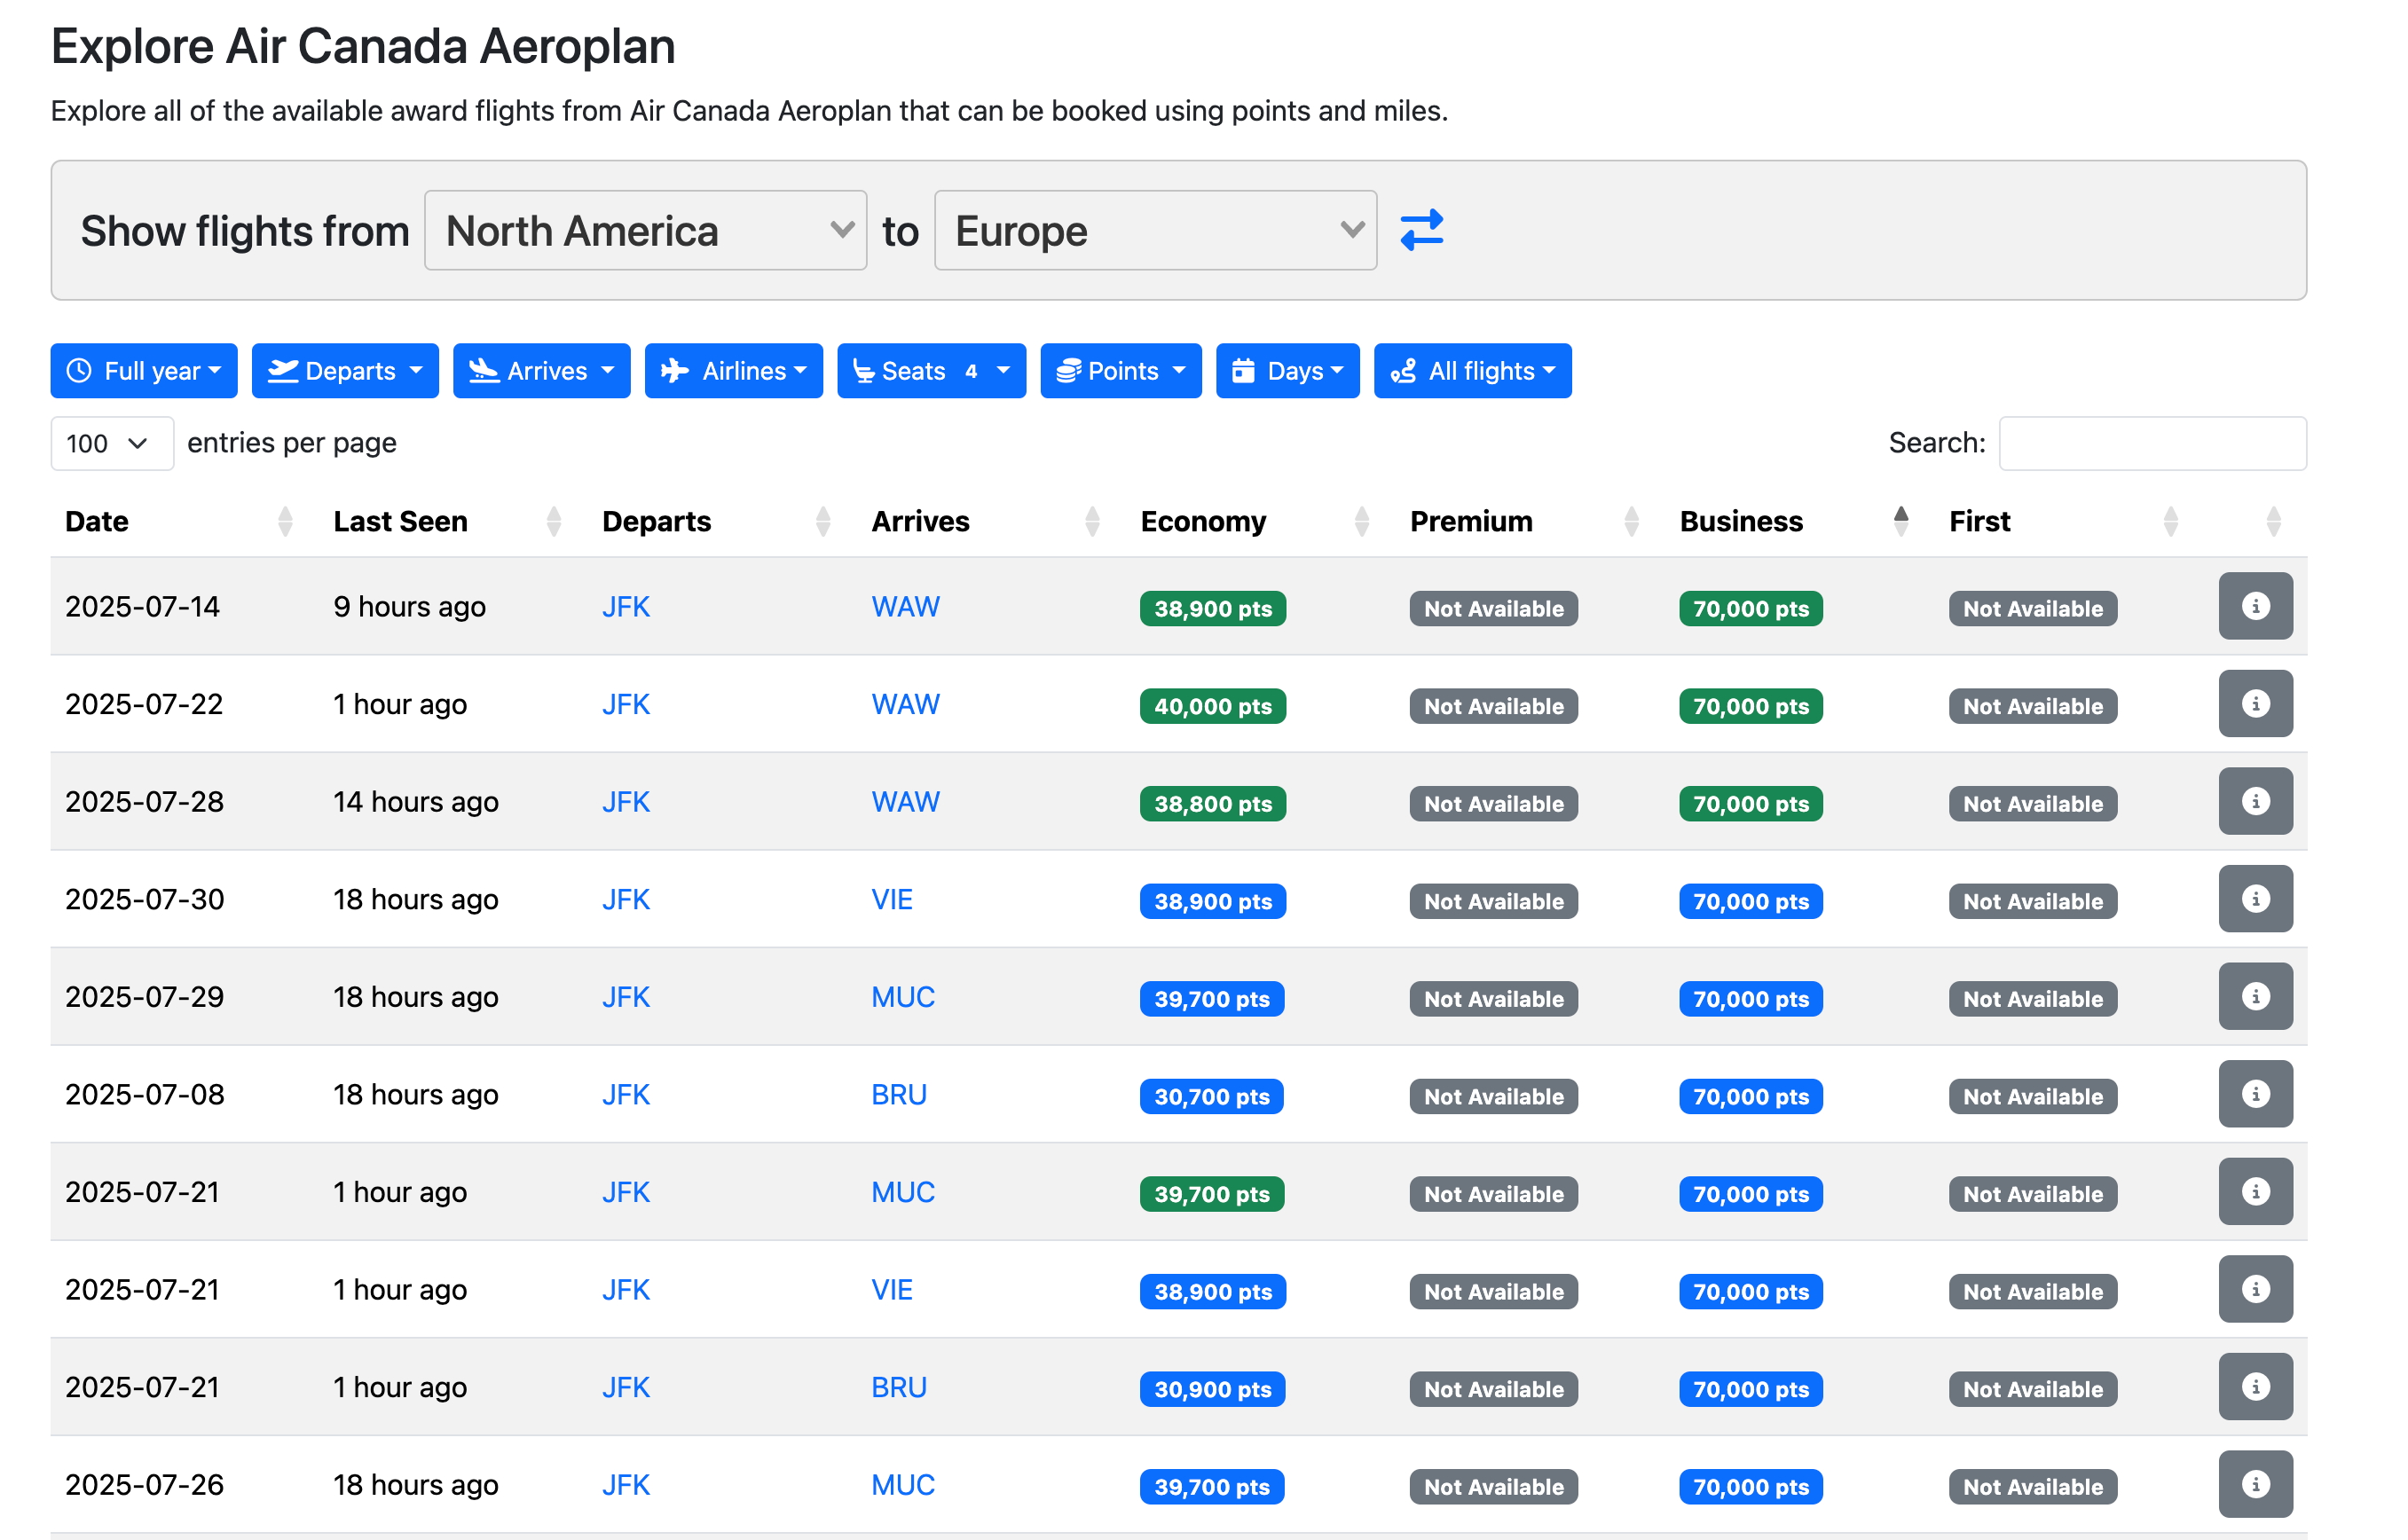
Task: Sort table by Premium column arrows
Action: point(1631,521)
